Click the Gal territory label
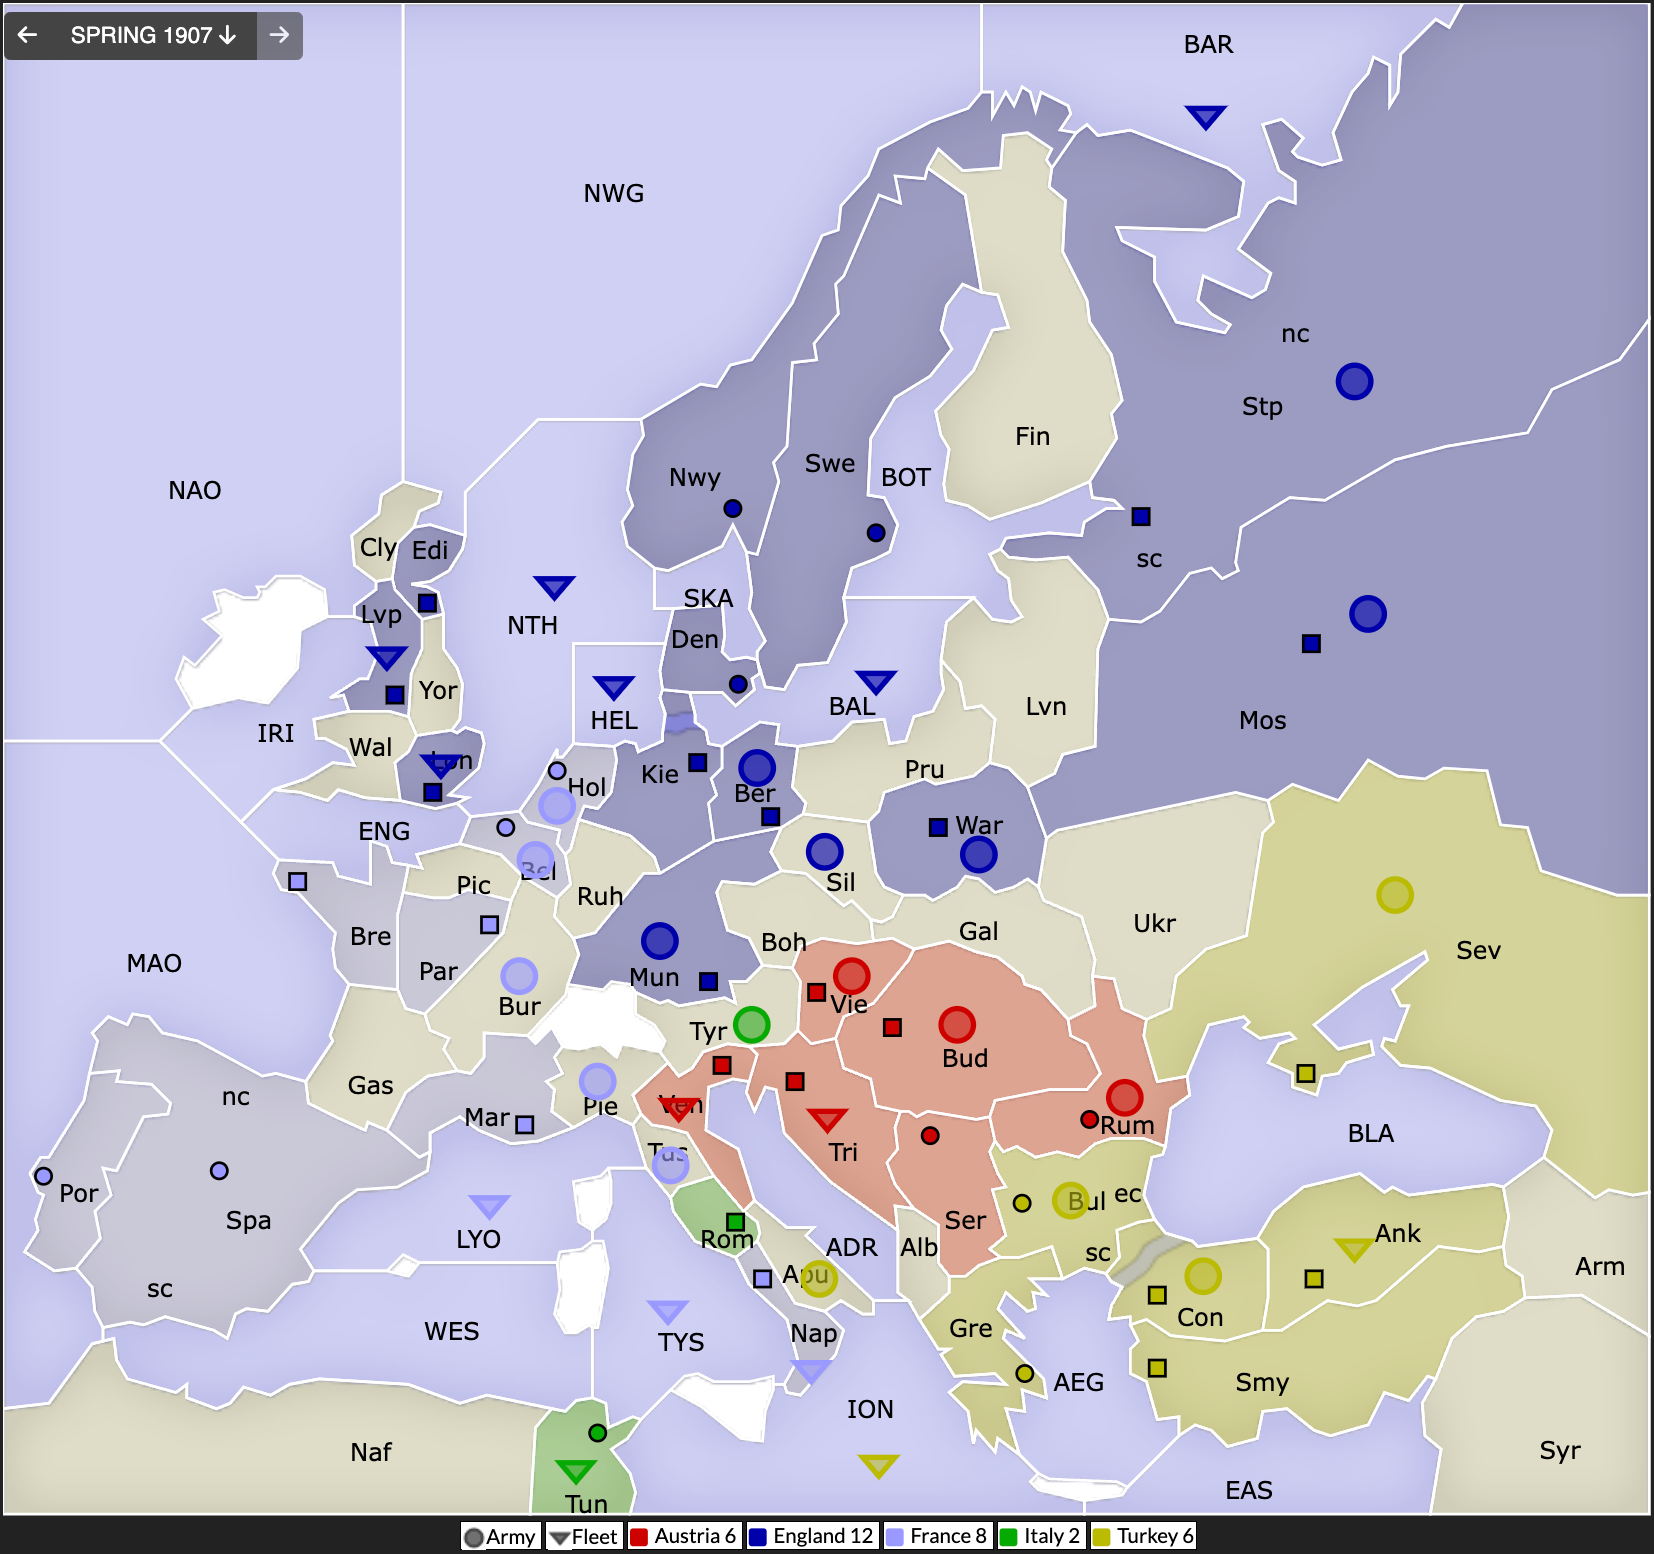The height and width of the screenshot is (1554, 1654). (979, 931)
